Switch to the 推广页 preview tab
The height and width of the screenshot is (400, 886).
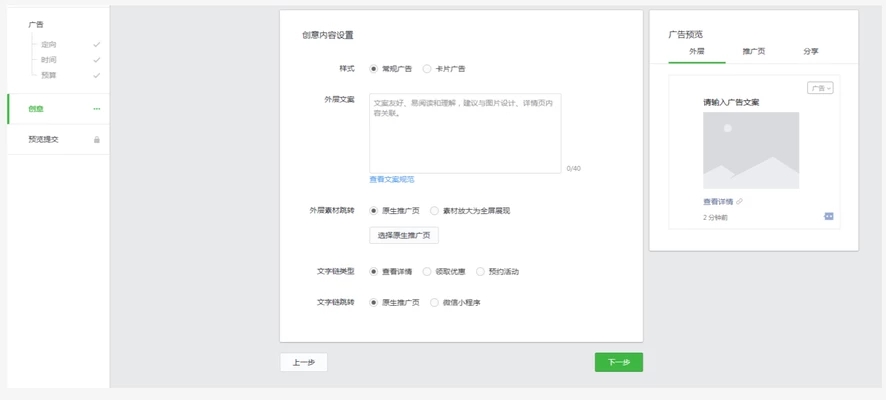click(754, 51)
